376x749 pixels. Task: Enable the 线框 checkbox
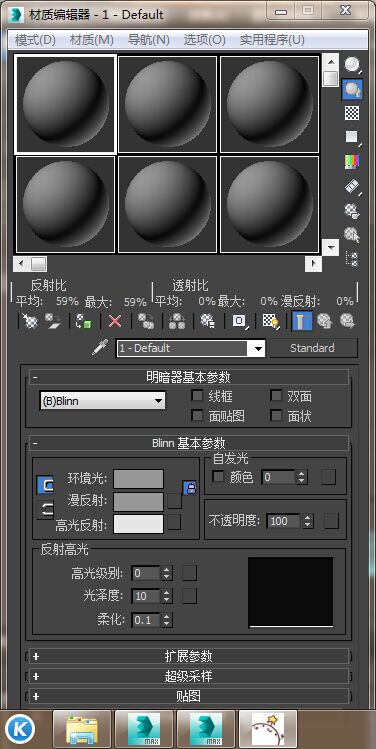196,396
